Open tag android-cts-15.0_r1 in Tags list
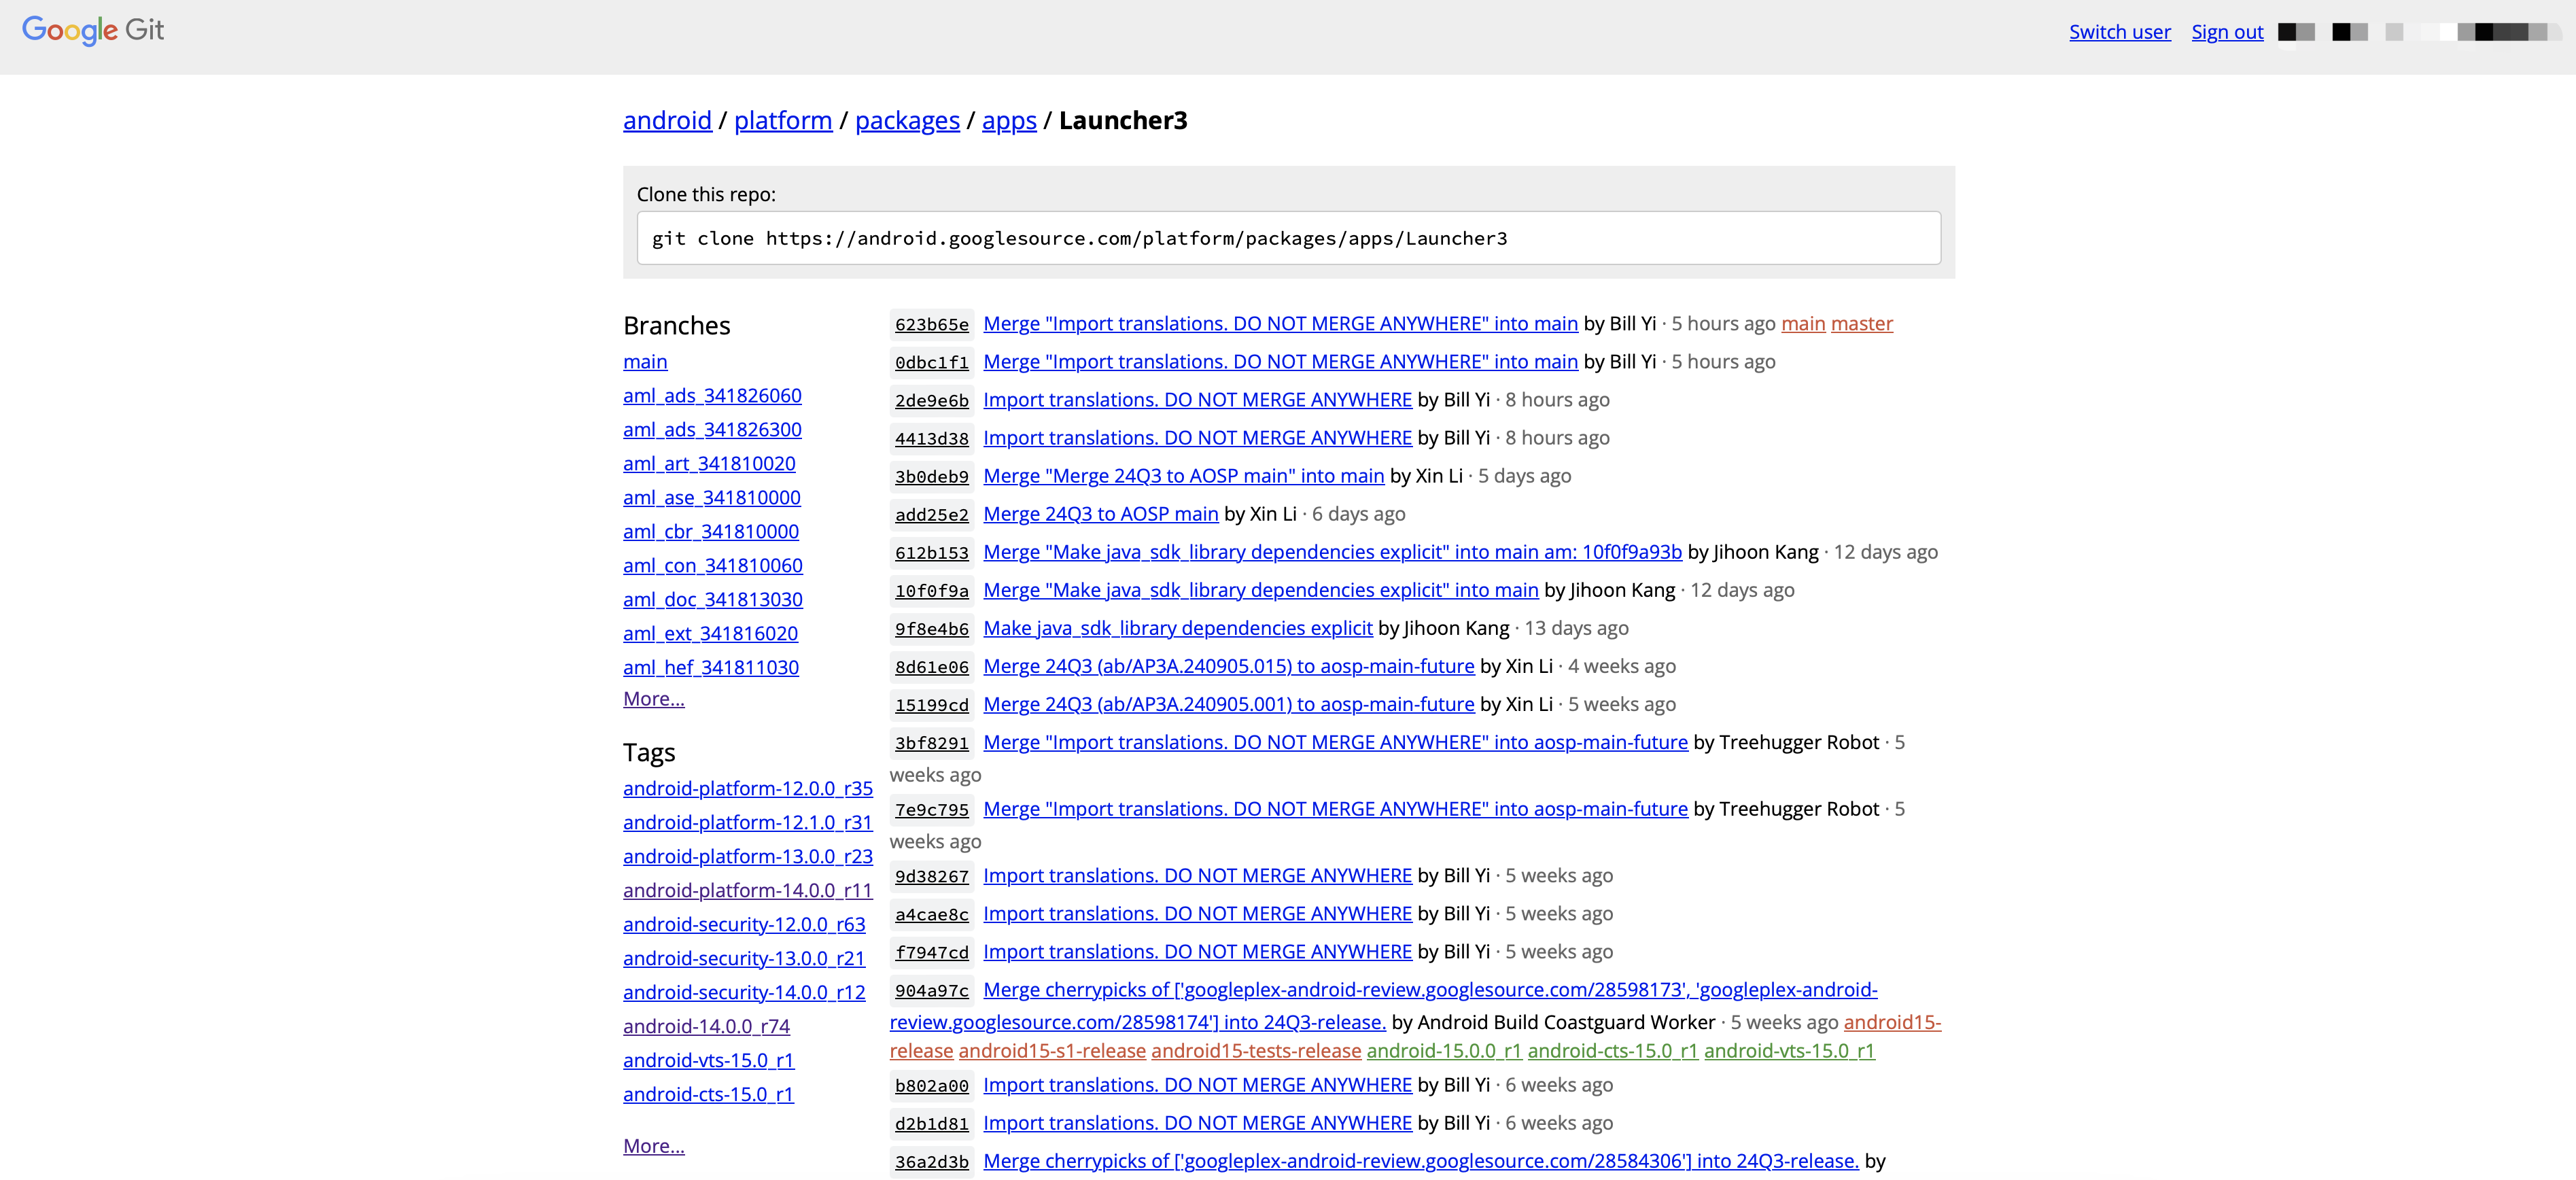2576x1180 pixels. 708,1095
